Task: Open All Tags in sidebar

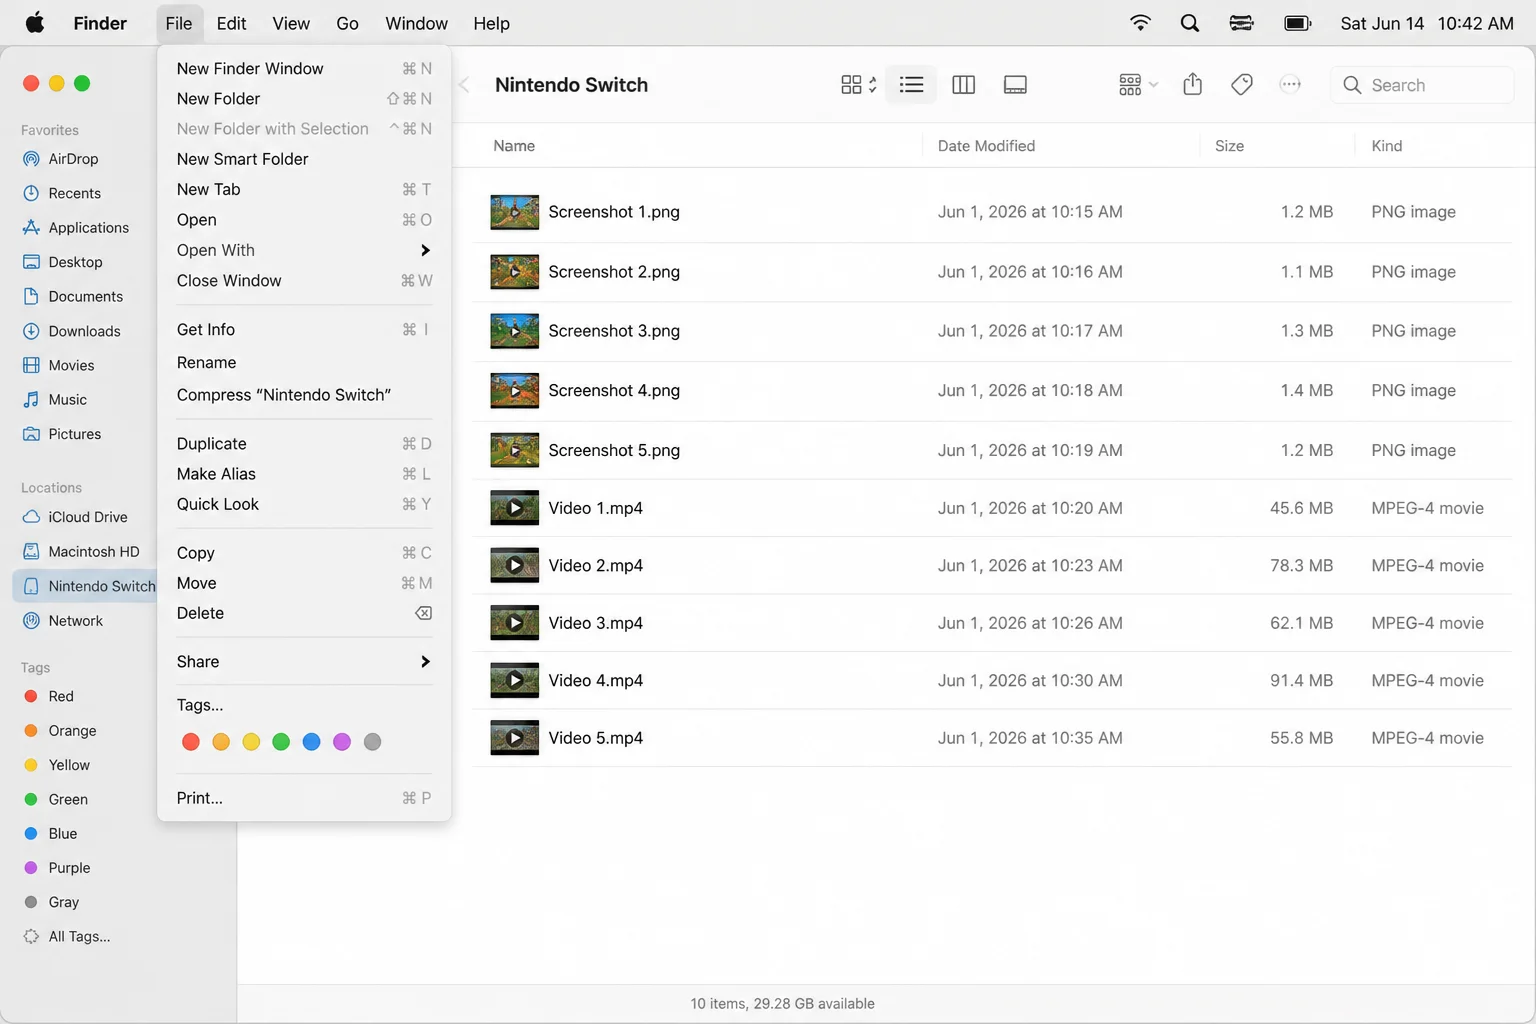Action: click(x=66, y=937)
